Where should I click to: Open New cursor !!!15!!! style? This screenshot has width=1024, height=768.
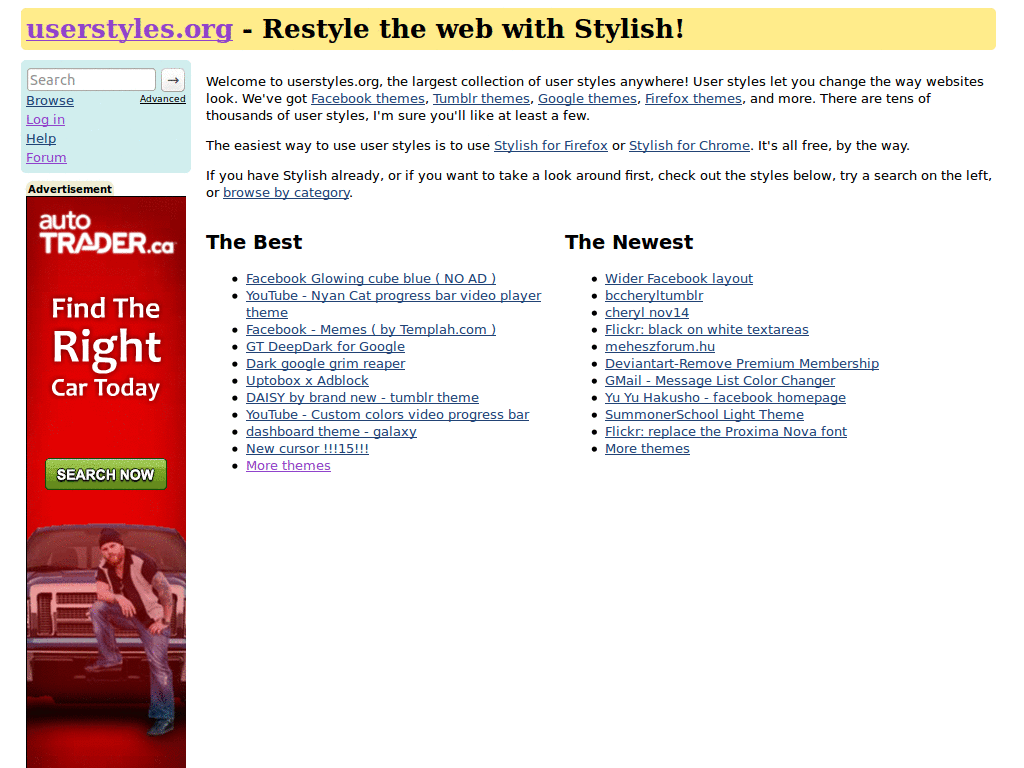click(x=307, y=449)
